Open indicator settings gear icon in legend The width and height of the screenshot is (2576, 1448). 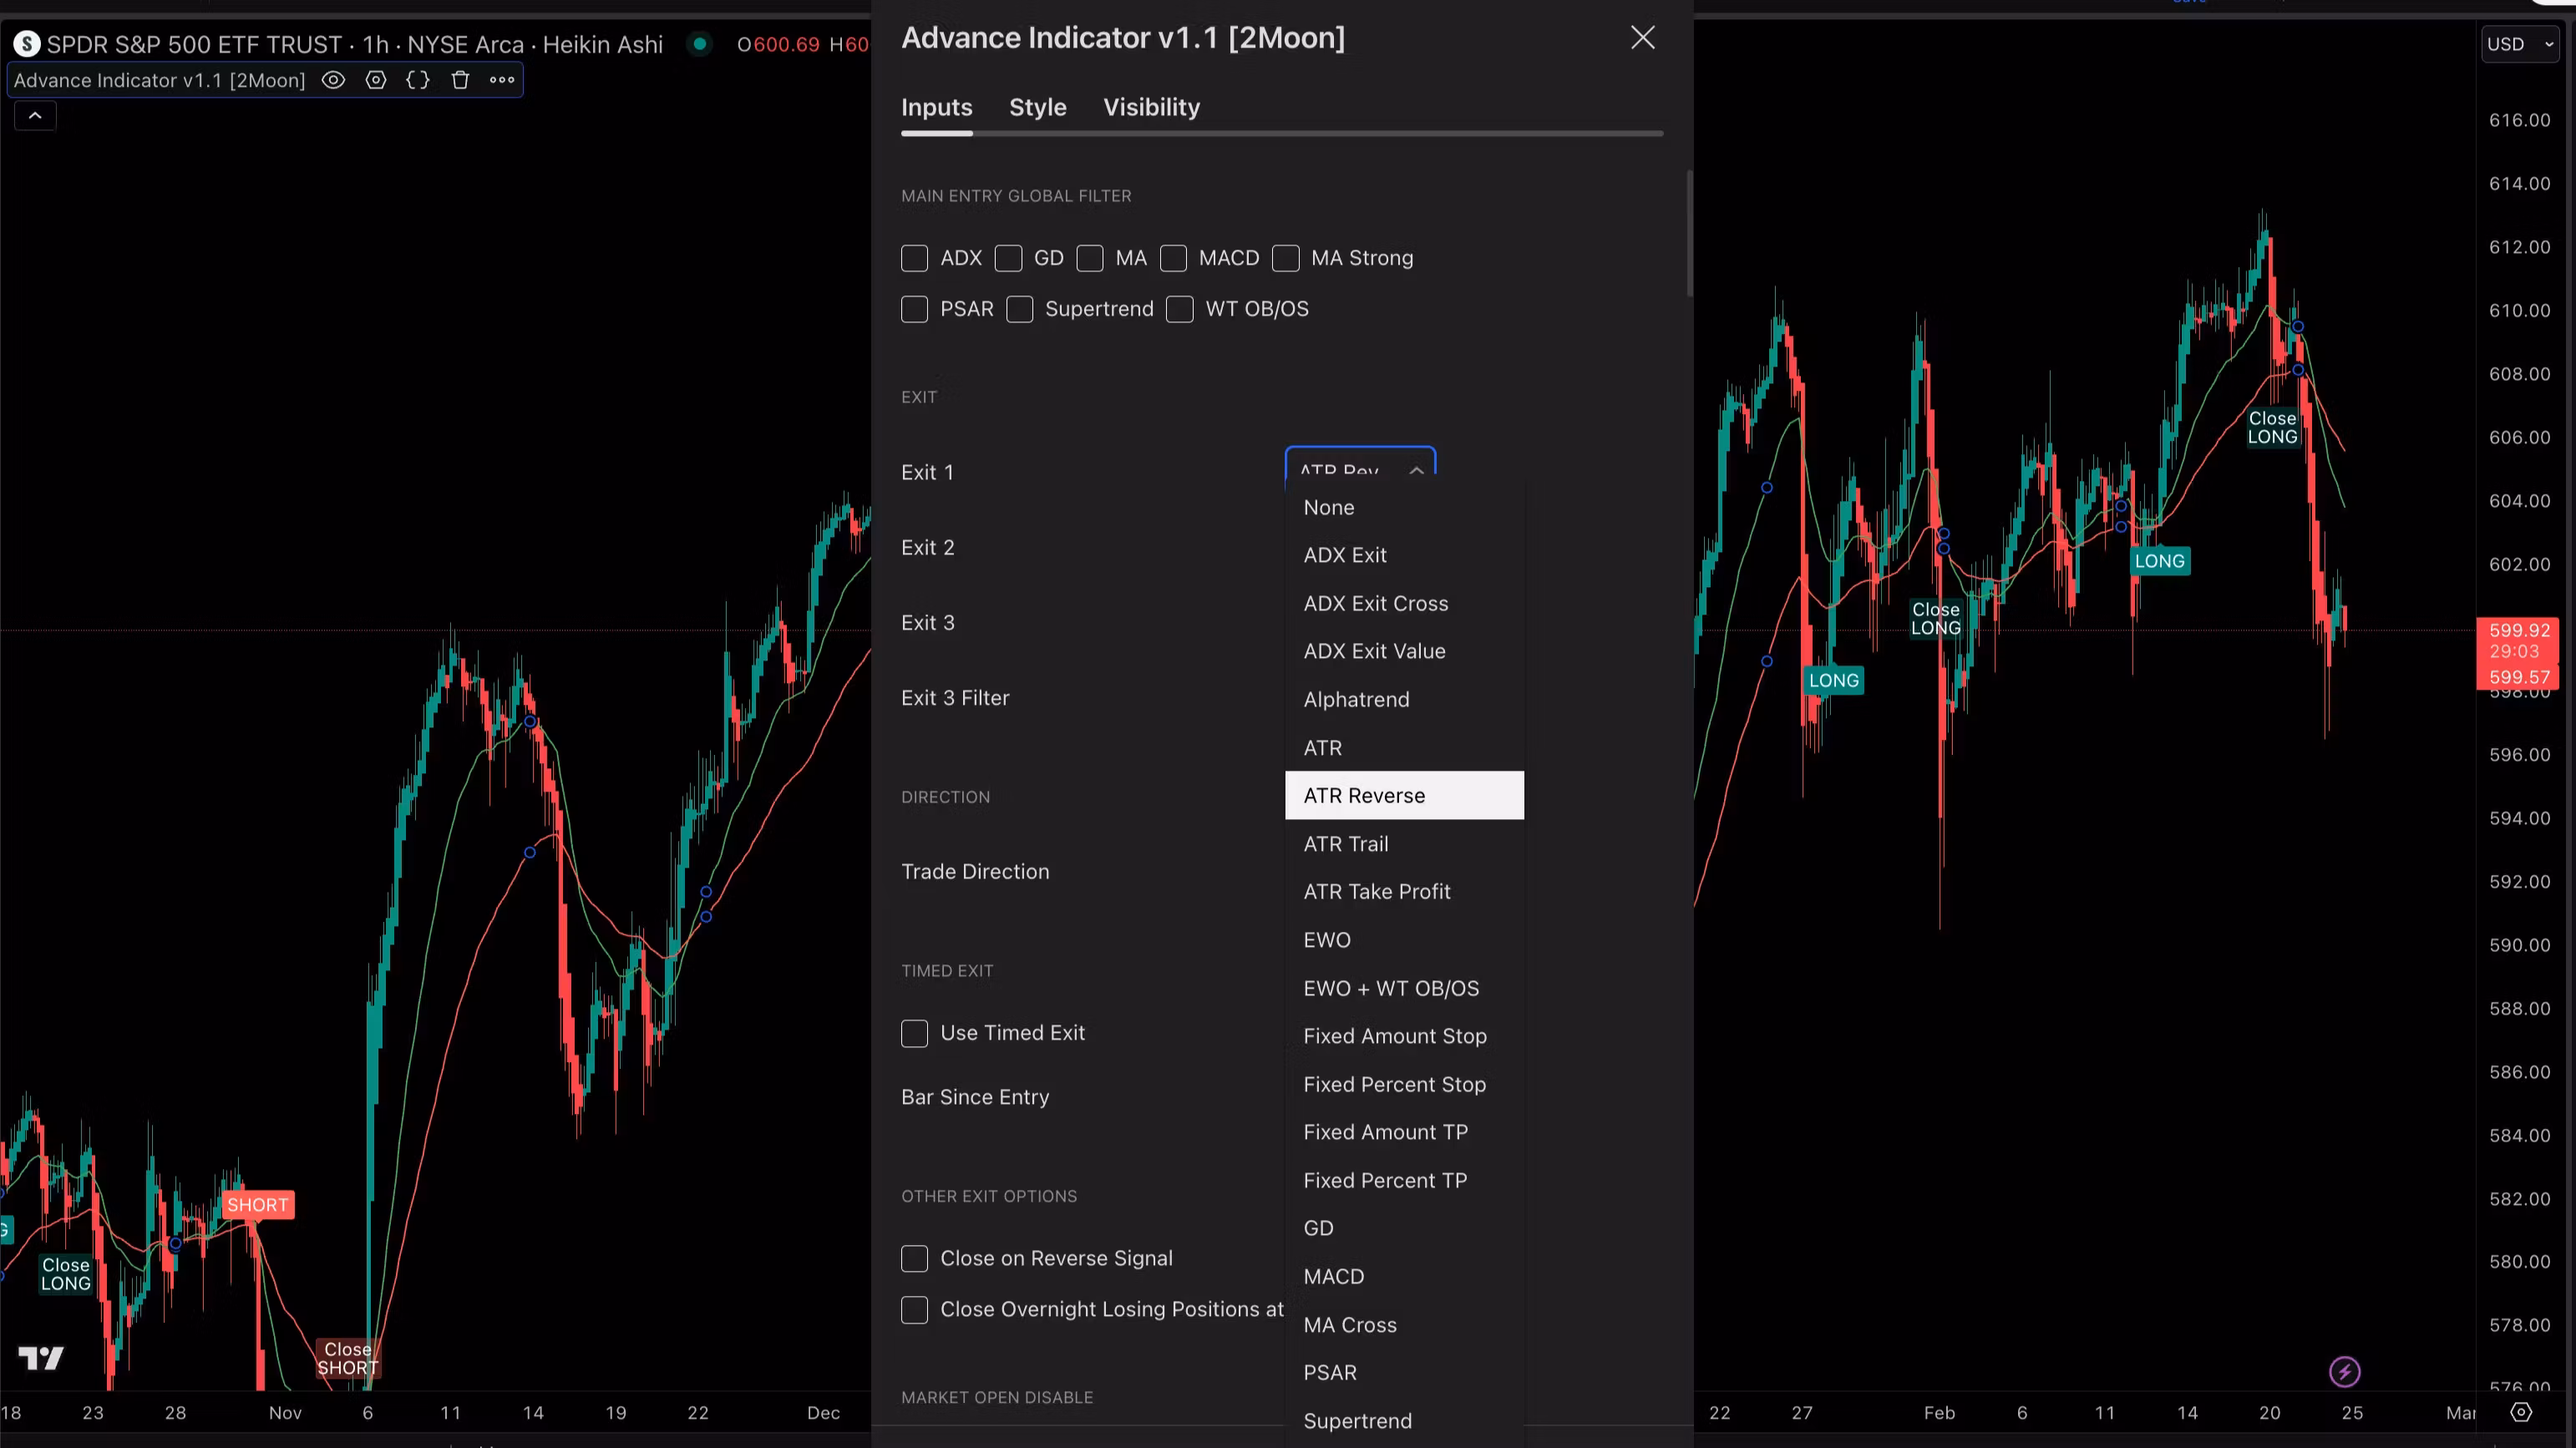pos(376,80)
